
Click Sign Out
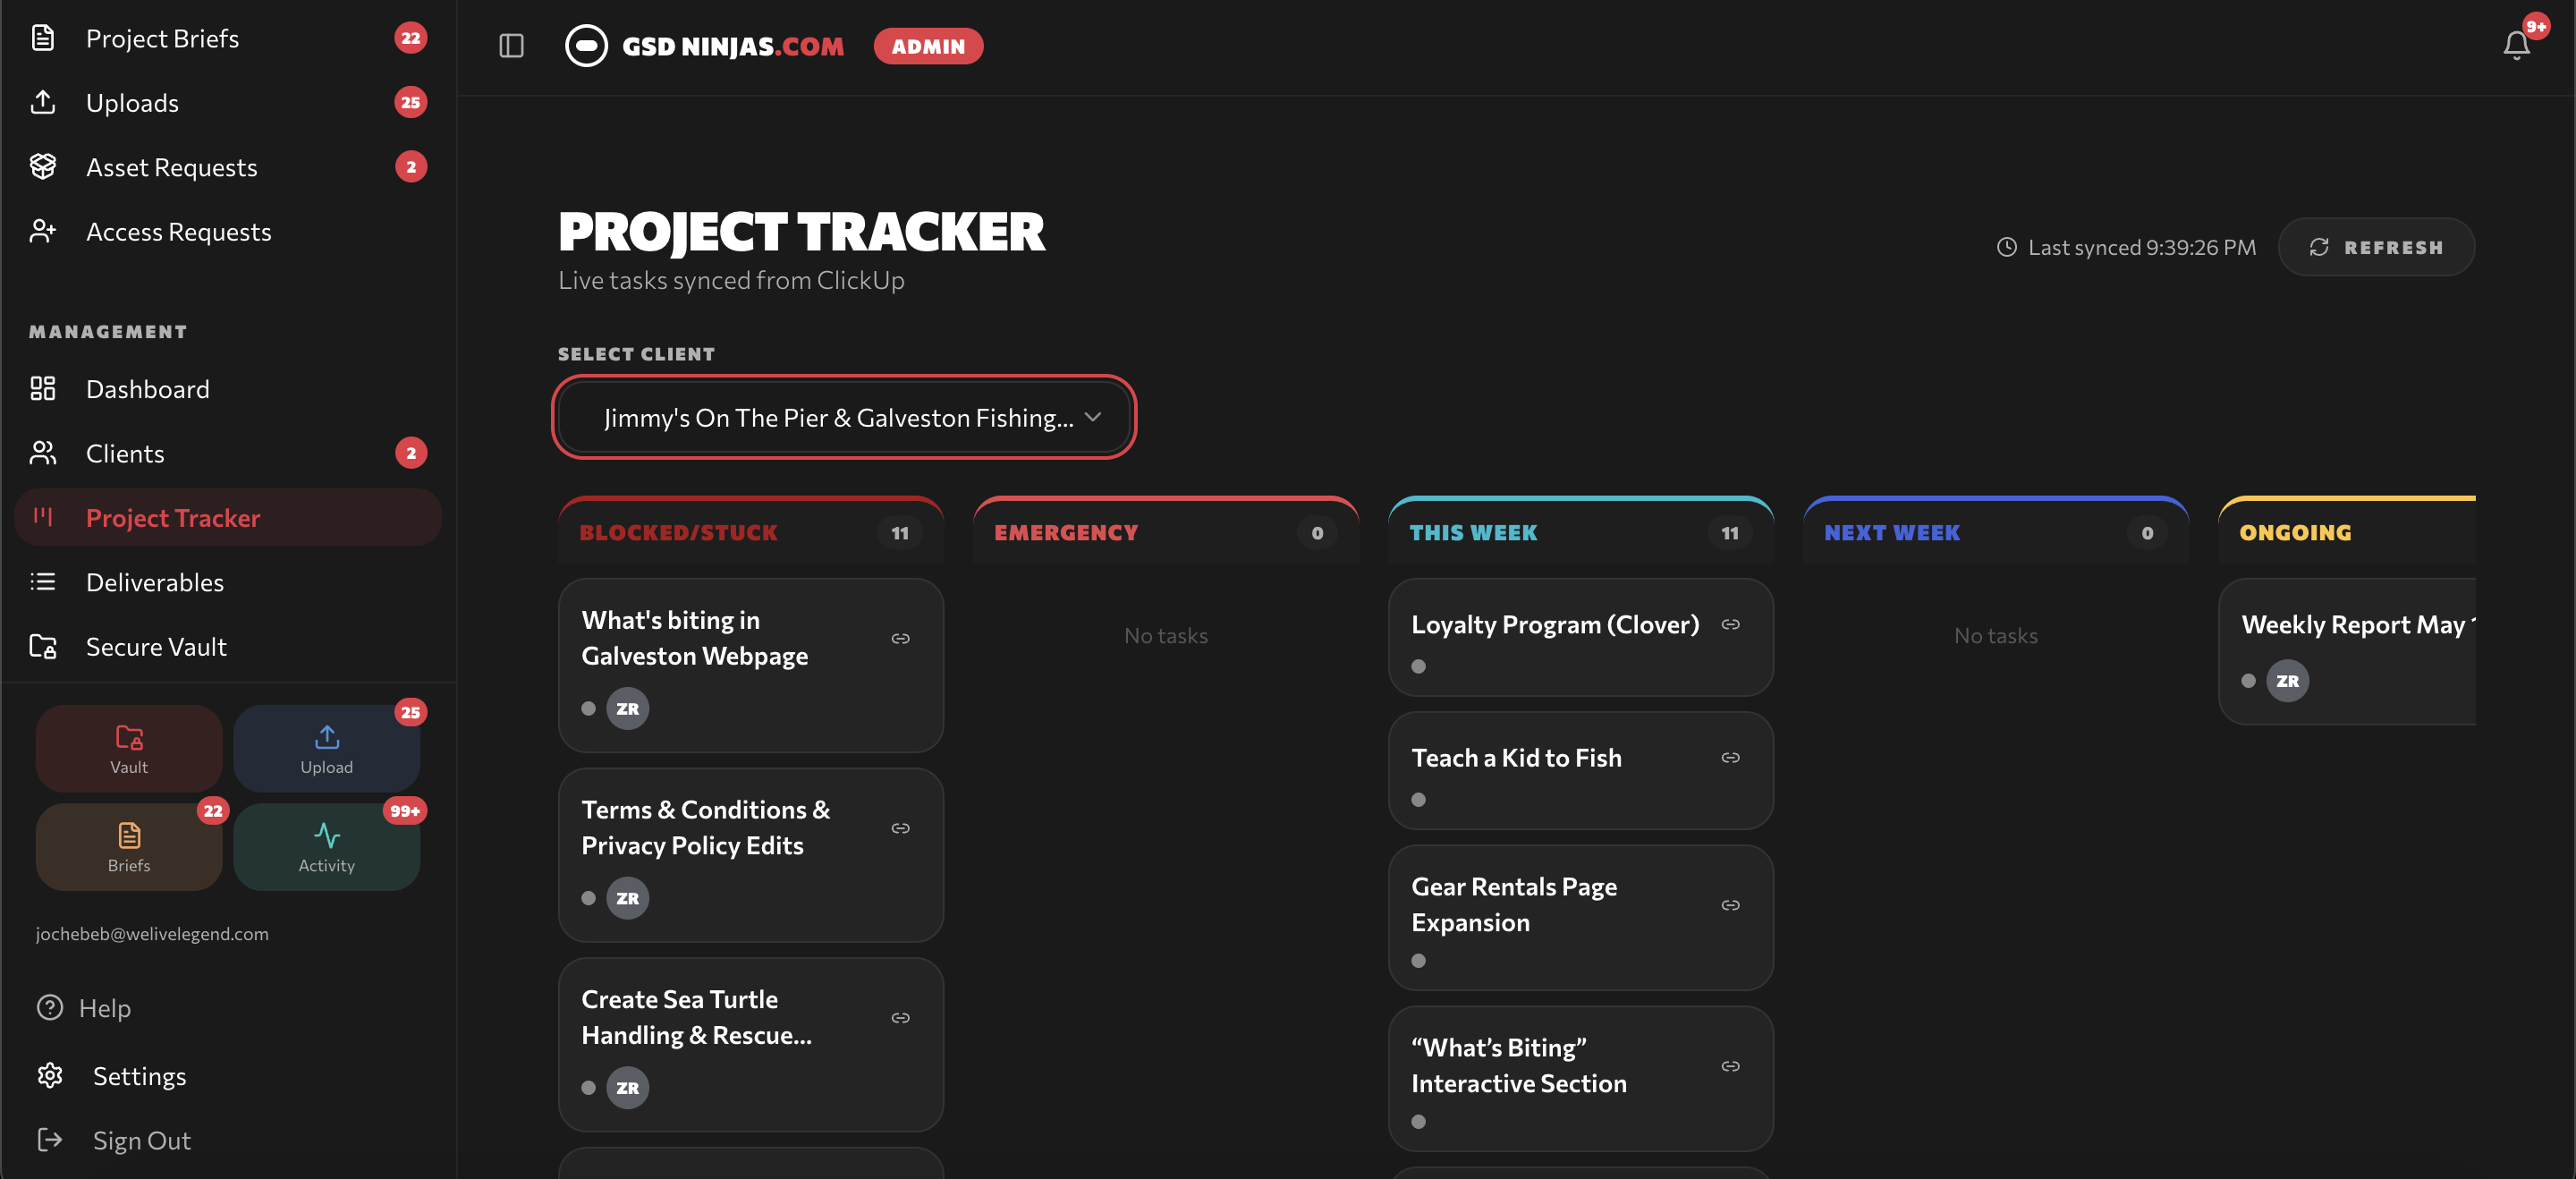(141, 1140)
